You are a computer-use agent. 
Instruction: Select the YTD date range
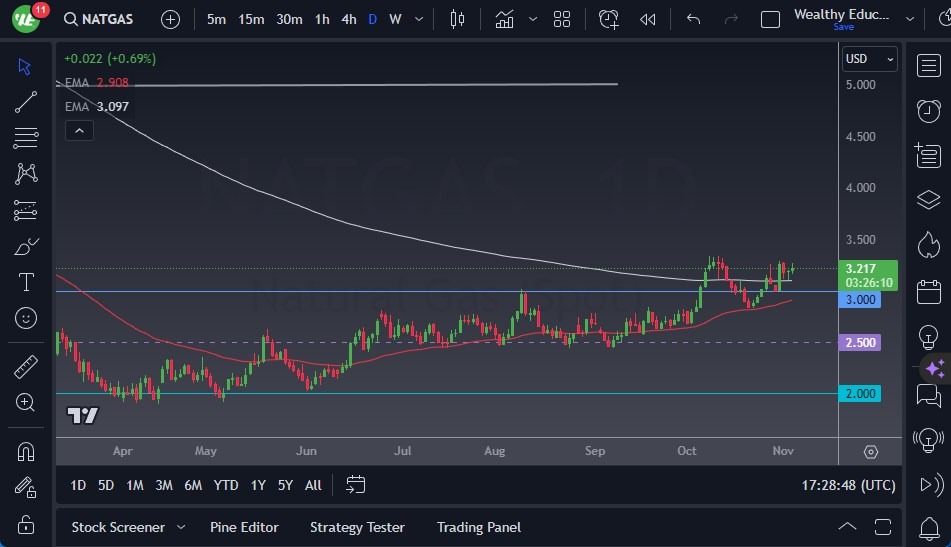pos(226,485)
